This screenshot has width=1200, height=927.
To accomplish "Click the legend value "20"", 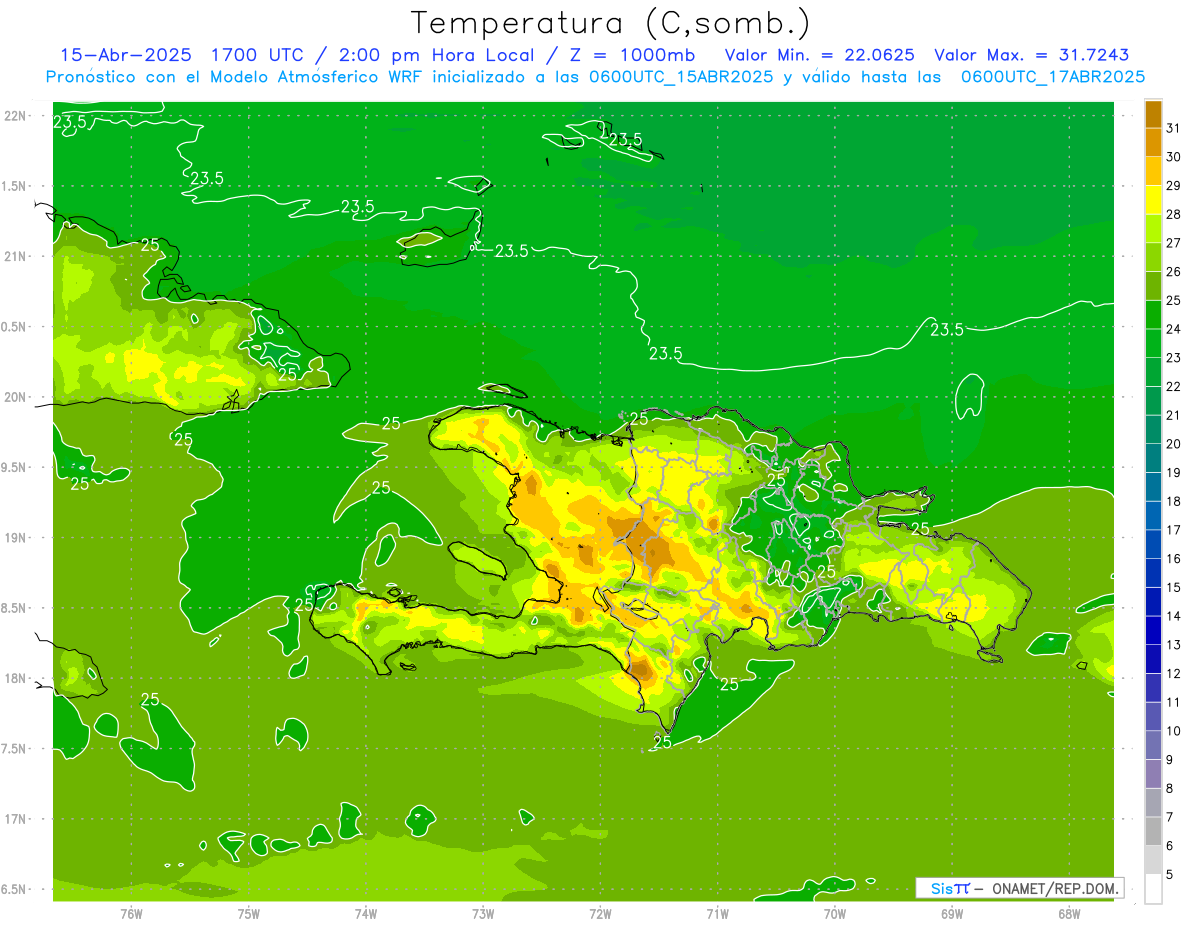I will [1174, 444].
